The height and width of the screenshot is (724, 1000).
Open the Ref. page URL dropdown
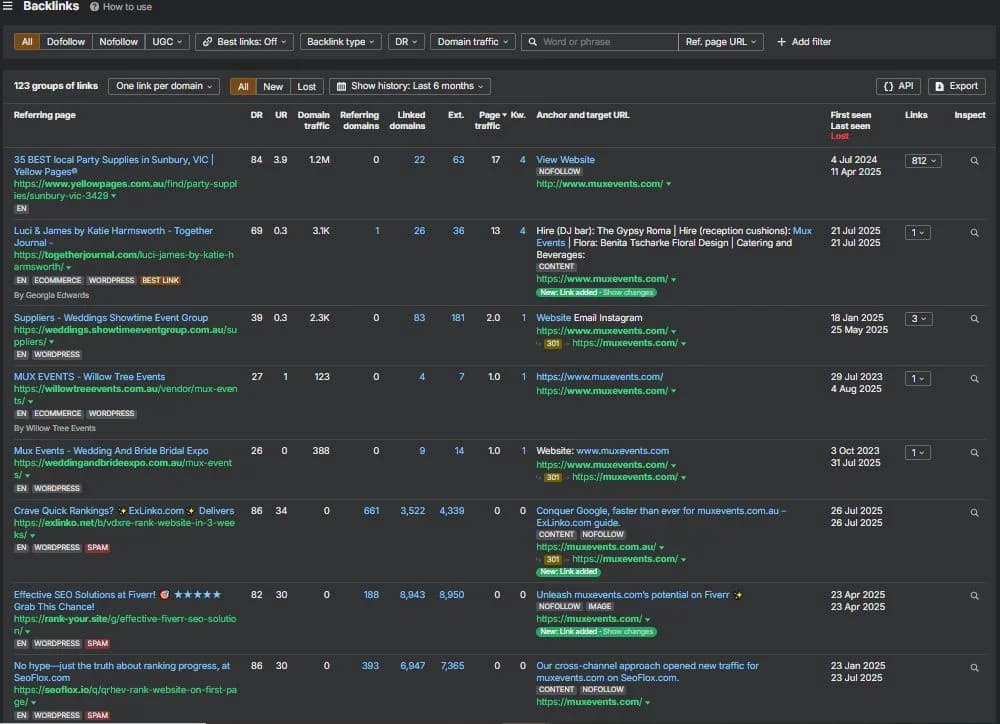(721, 41)
